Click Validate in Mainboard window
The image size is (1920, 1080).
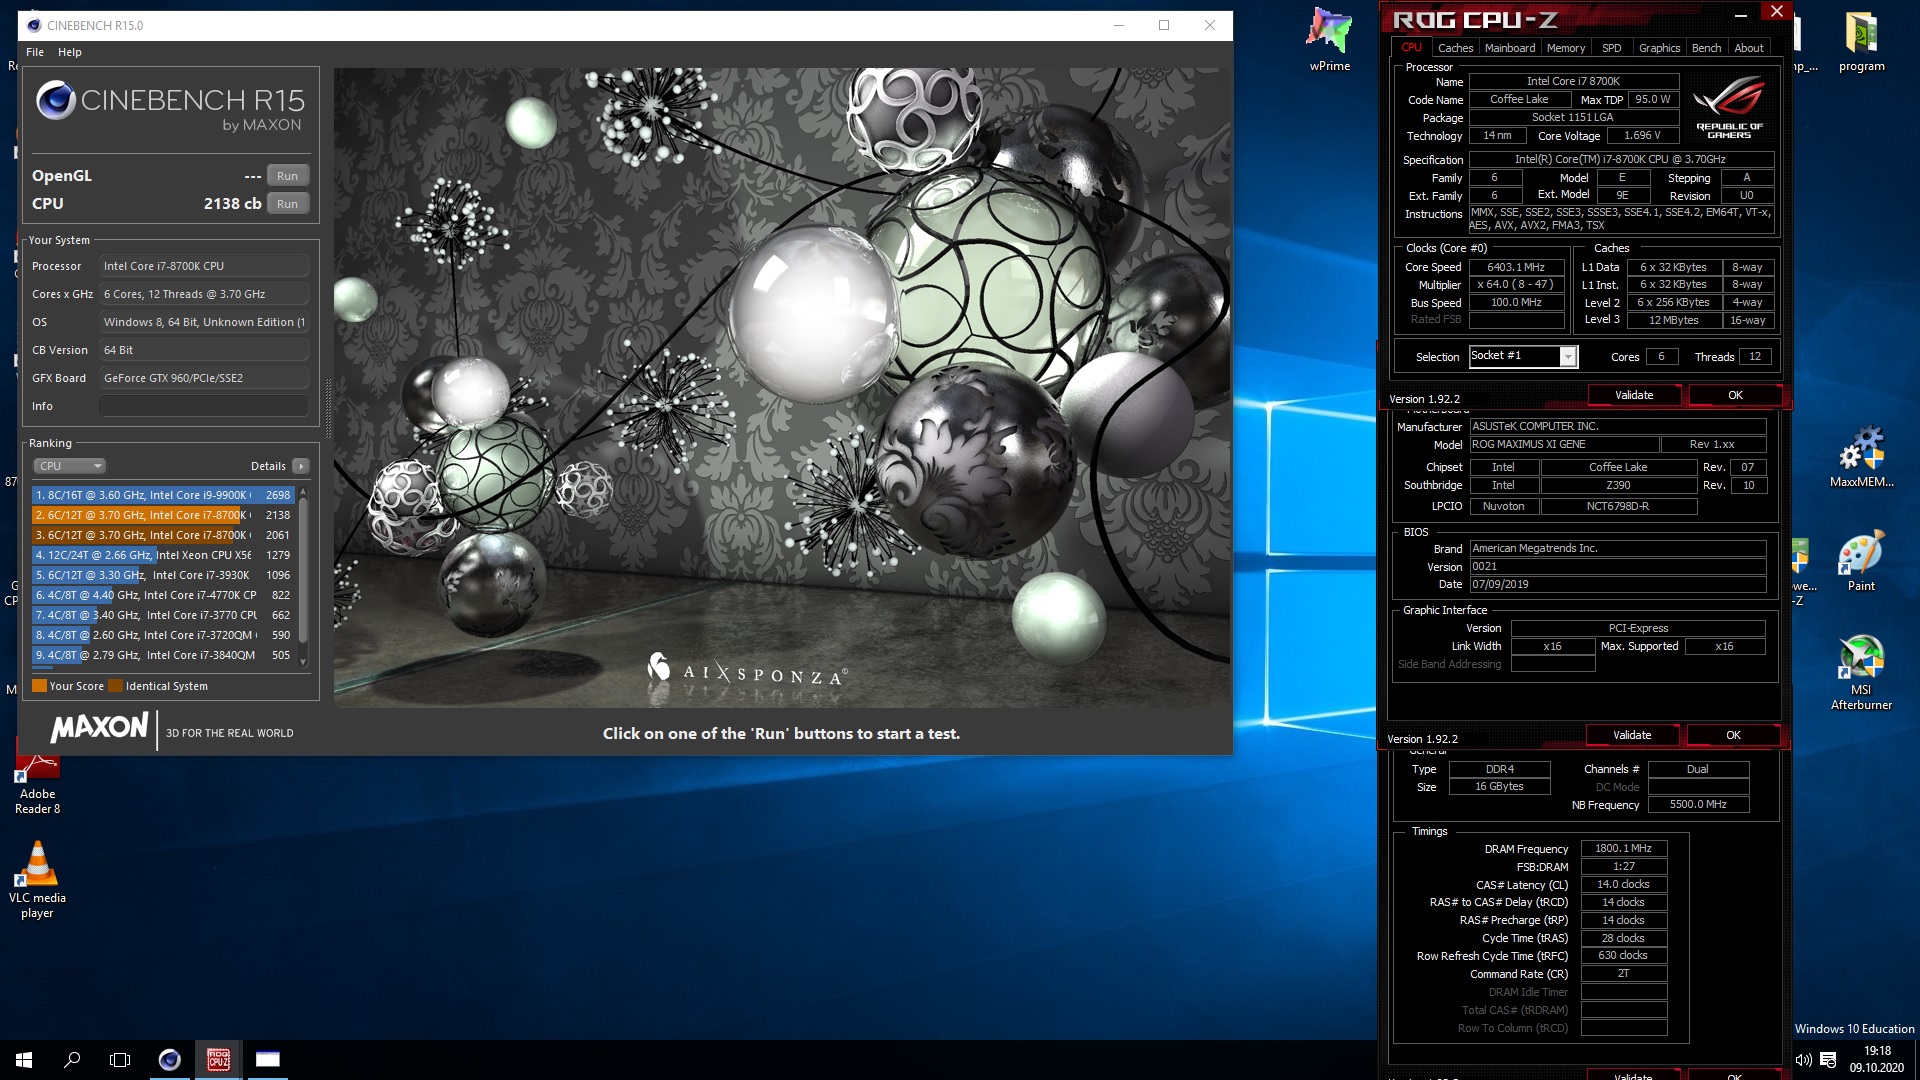pos(1632,735)
